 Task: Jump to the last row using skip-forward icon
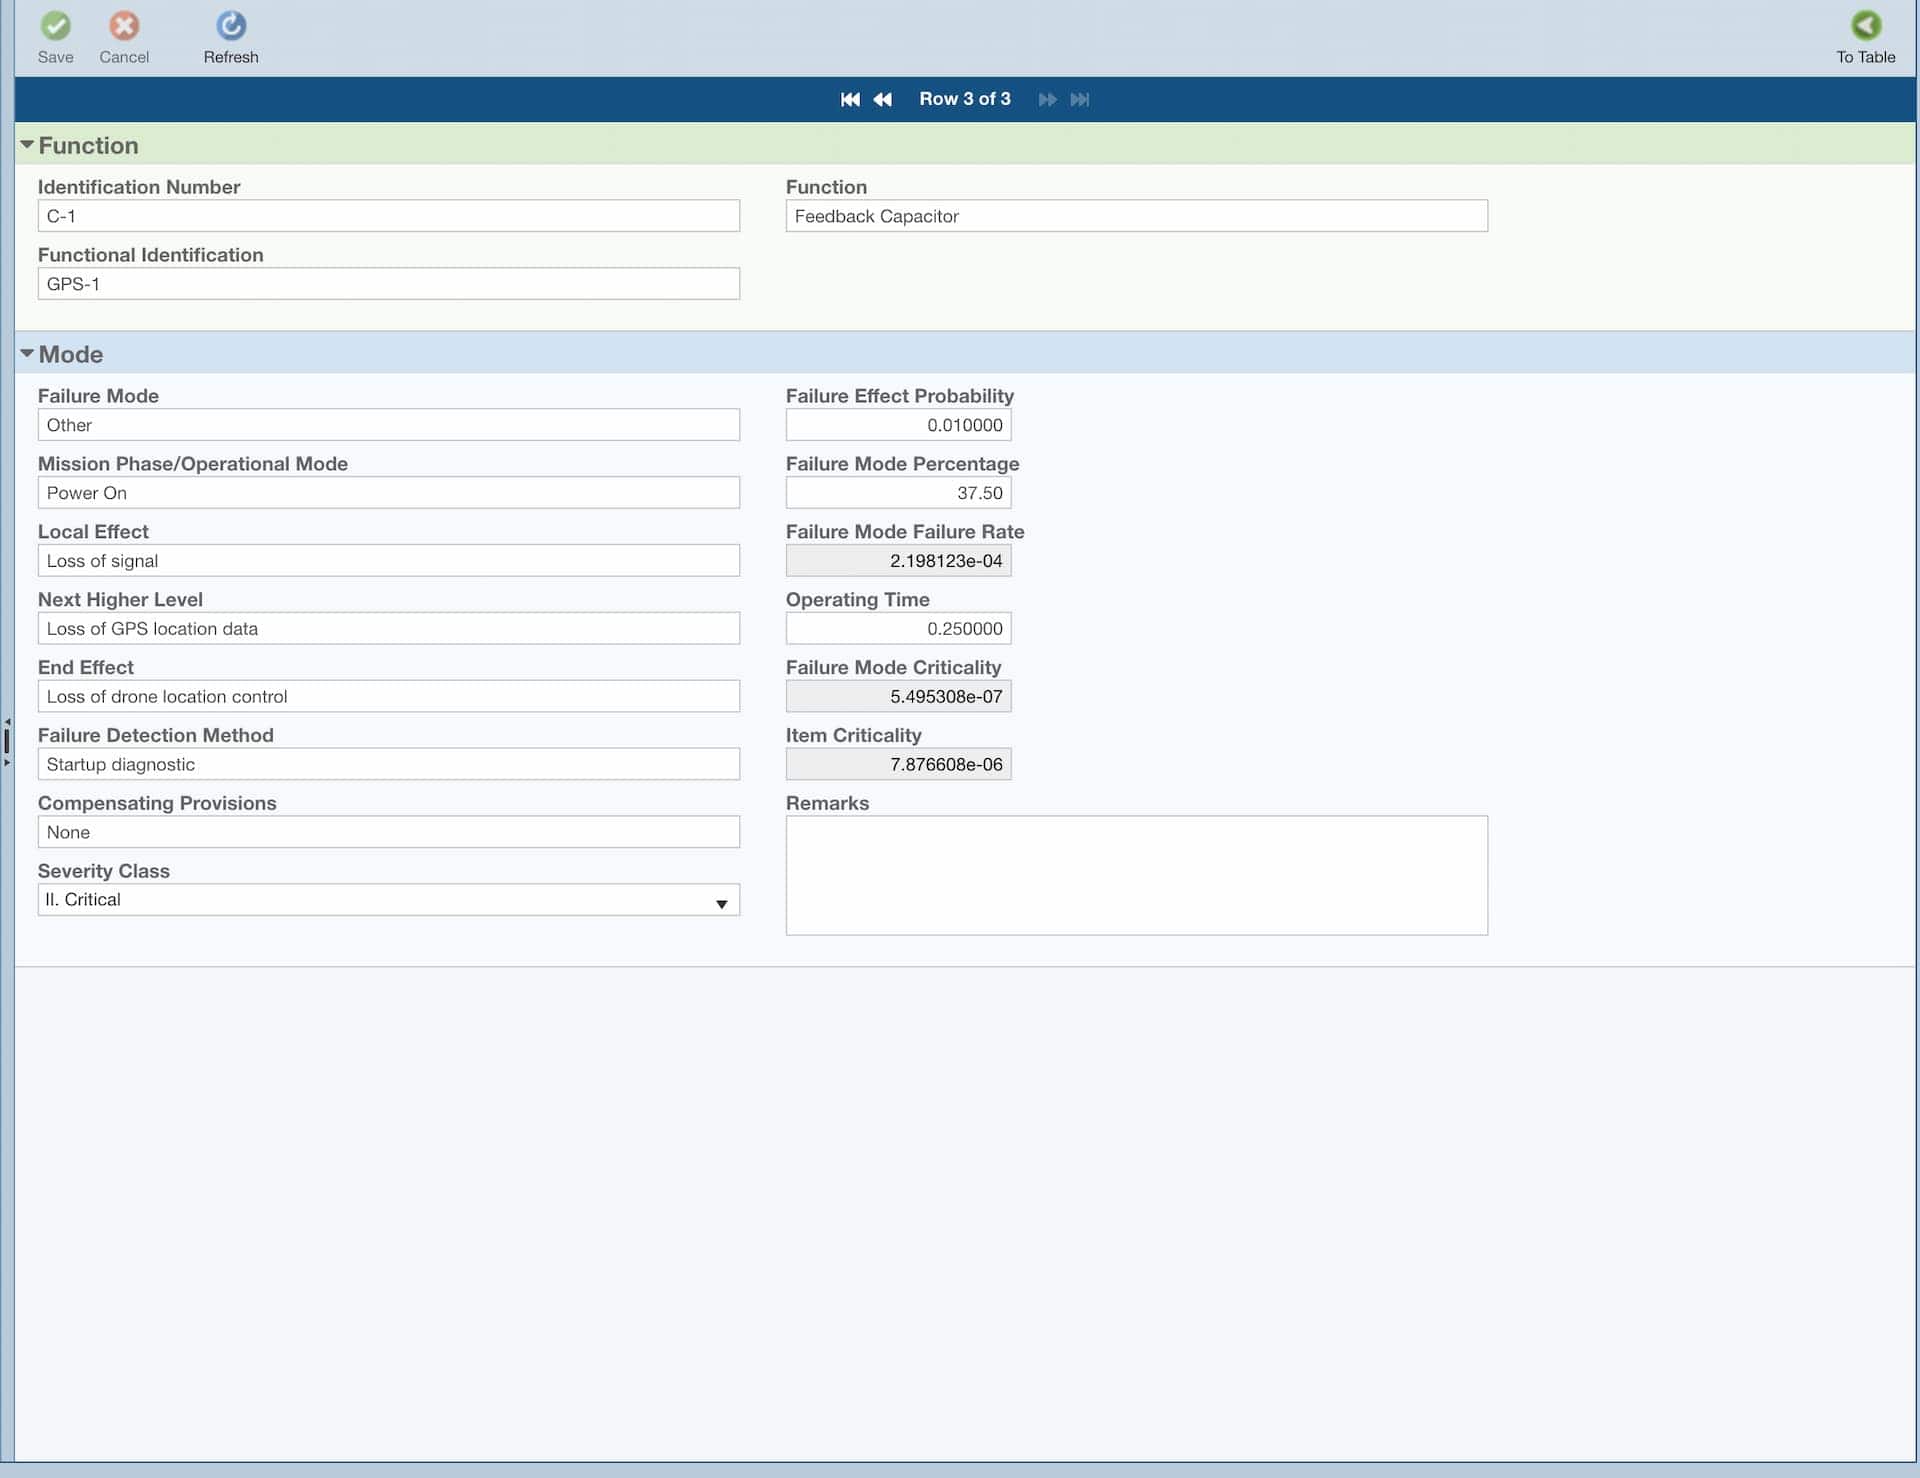1080,99
